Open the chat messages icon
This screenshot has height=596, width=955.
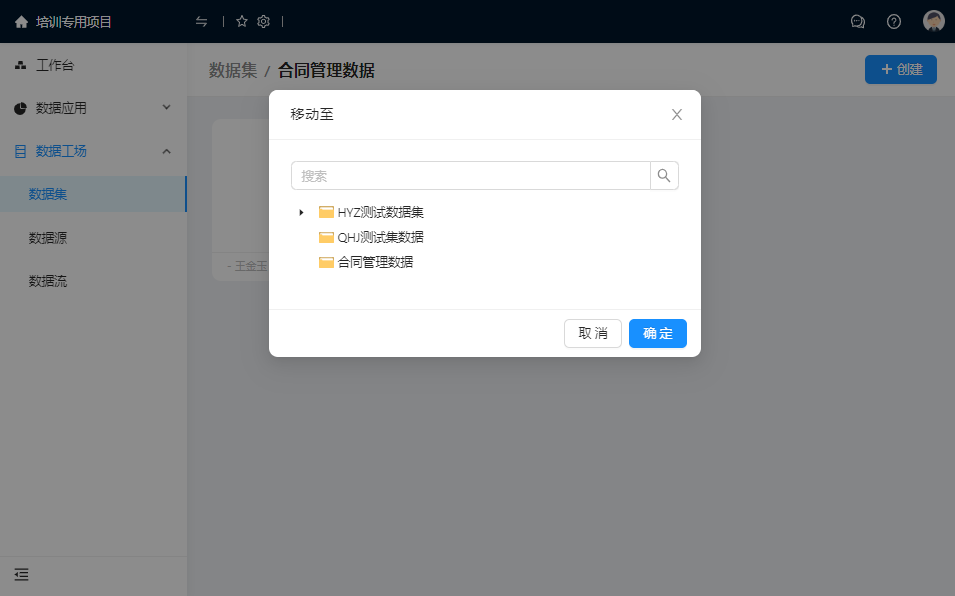pos(857,21)
